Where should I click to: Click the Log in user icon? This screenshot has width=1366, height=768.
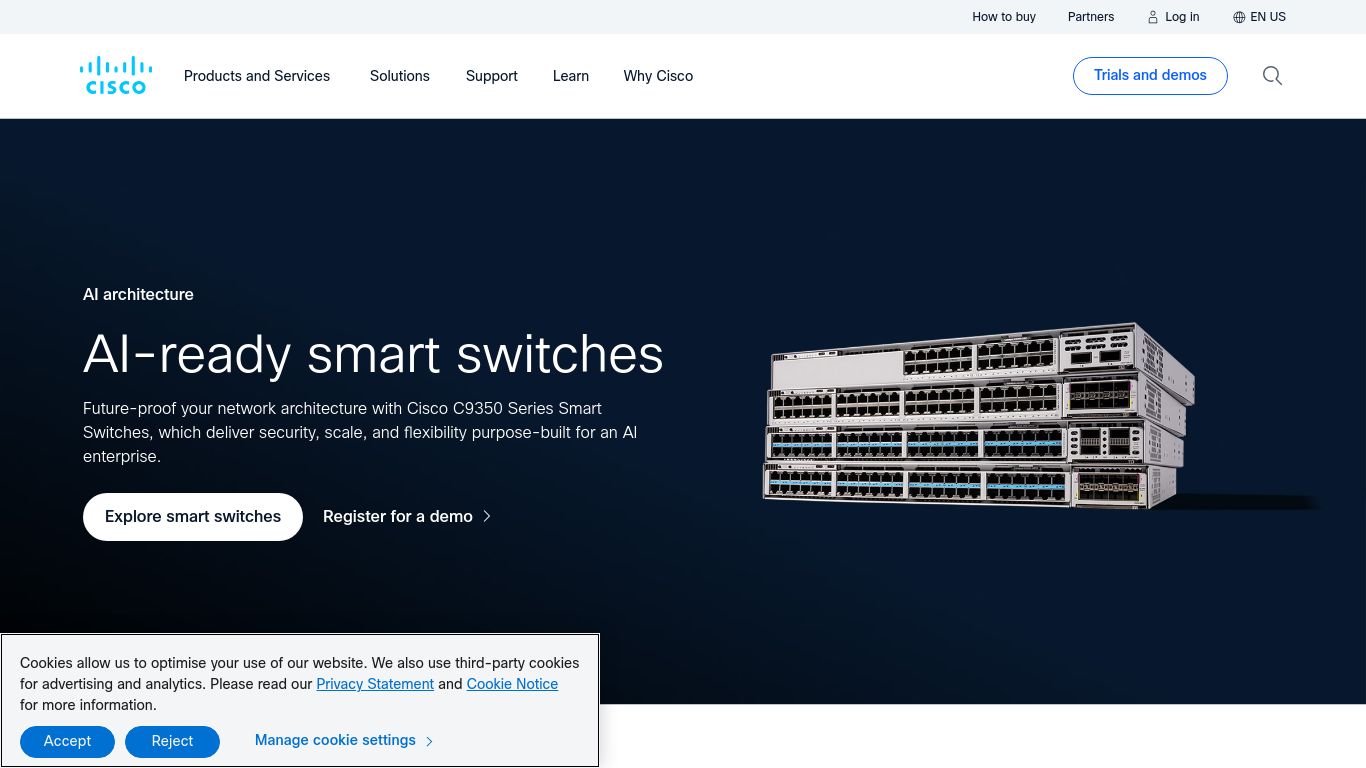click(1153, 17)
